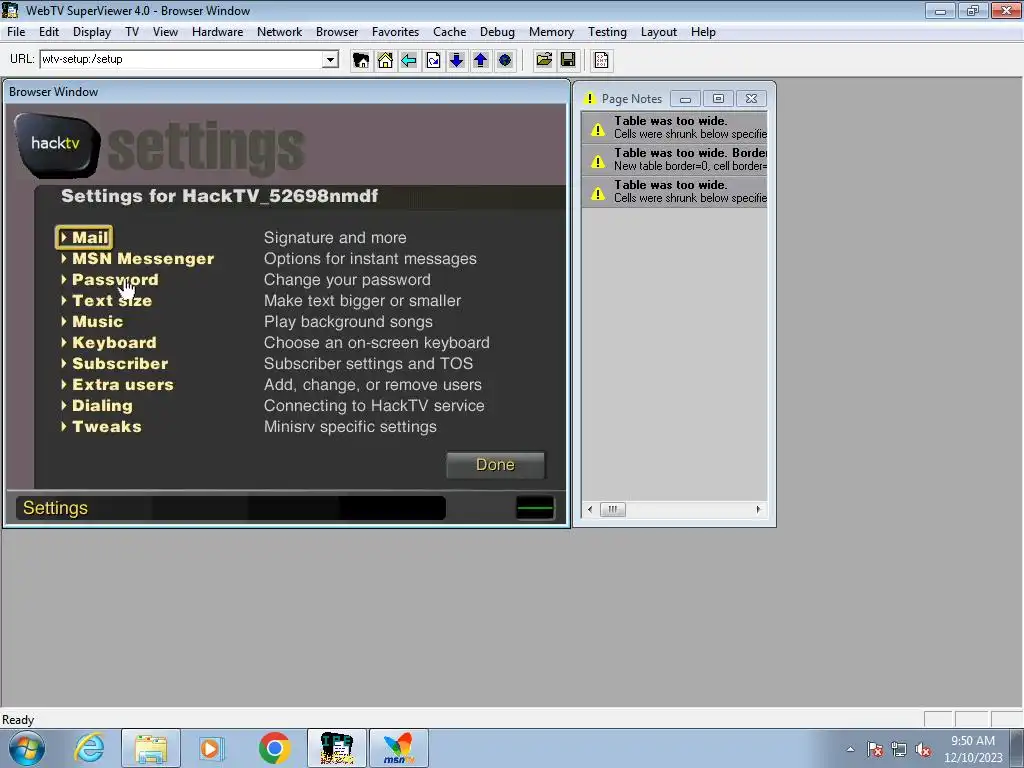Viewport: 1024px width, 768px height.
Task: Show hidden tray icons arrow
Action: click(x=850, y=749)
